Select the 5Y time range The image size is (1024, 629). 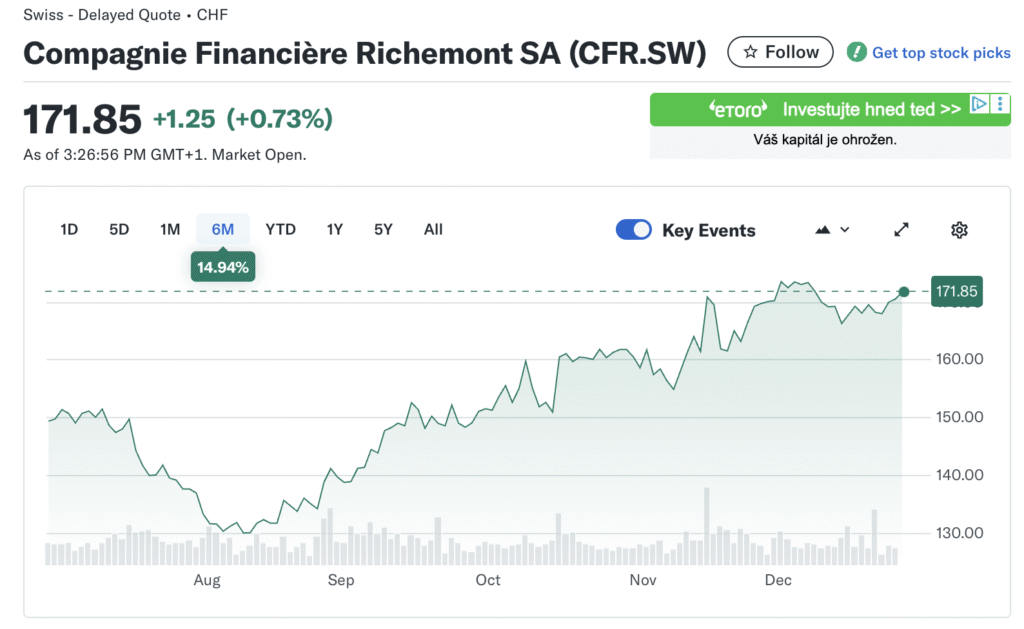pyautogui.click(x=383, y=229)
